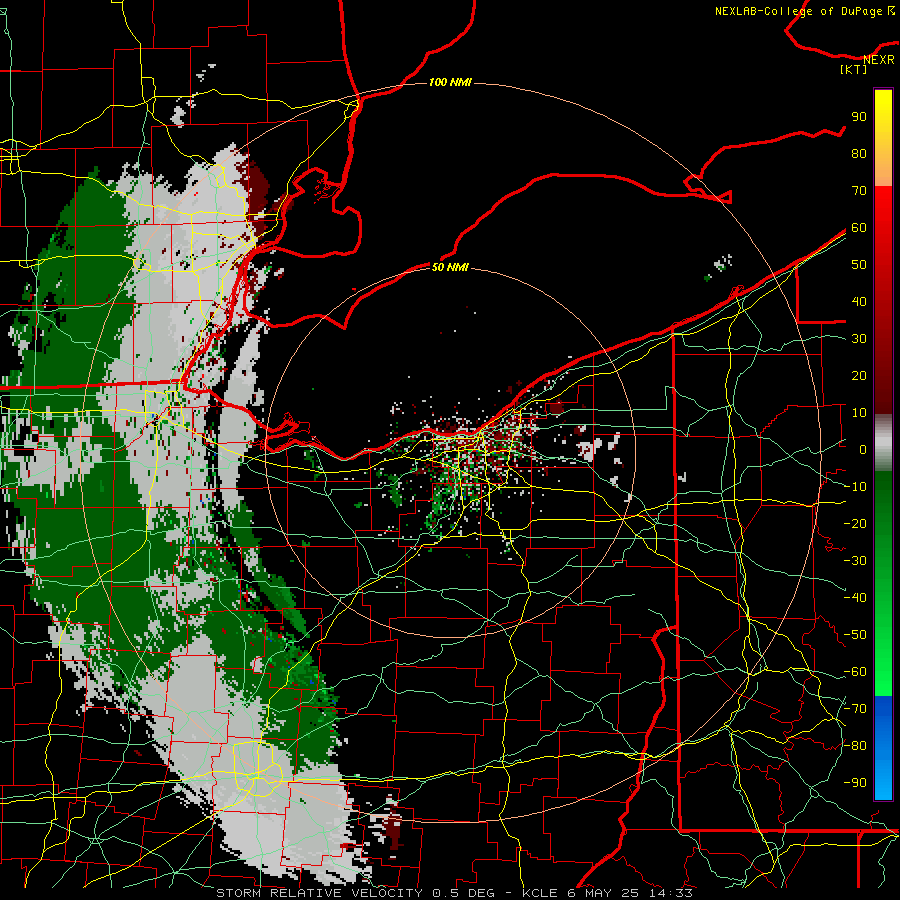The width and height of the screenshot is (900, 900).
Task: Click the -40 scale label
Action: pyautogui.click(x=855, y=598)
